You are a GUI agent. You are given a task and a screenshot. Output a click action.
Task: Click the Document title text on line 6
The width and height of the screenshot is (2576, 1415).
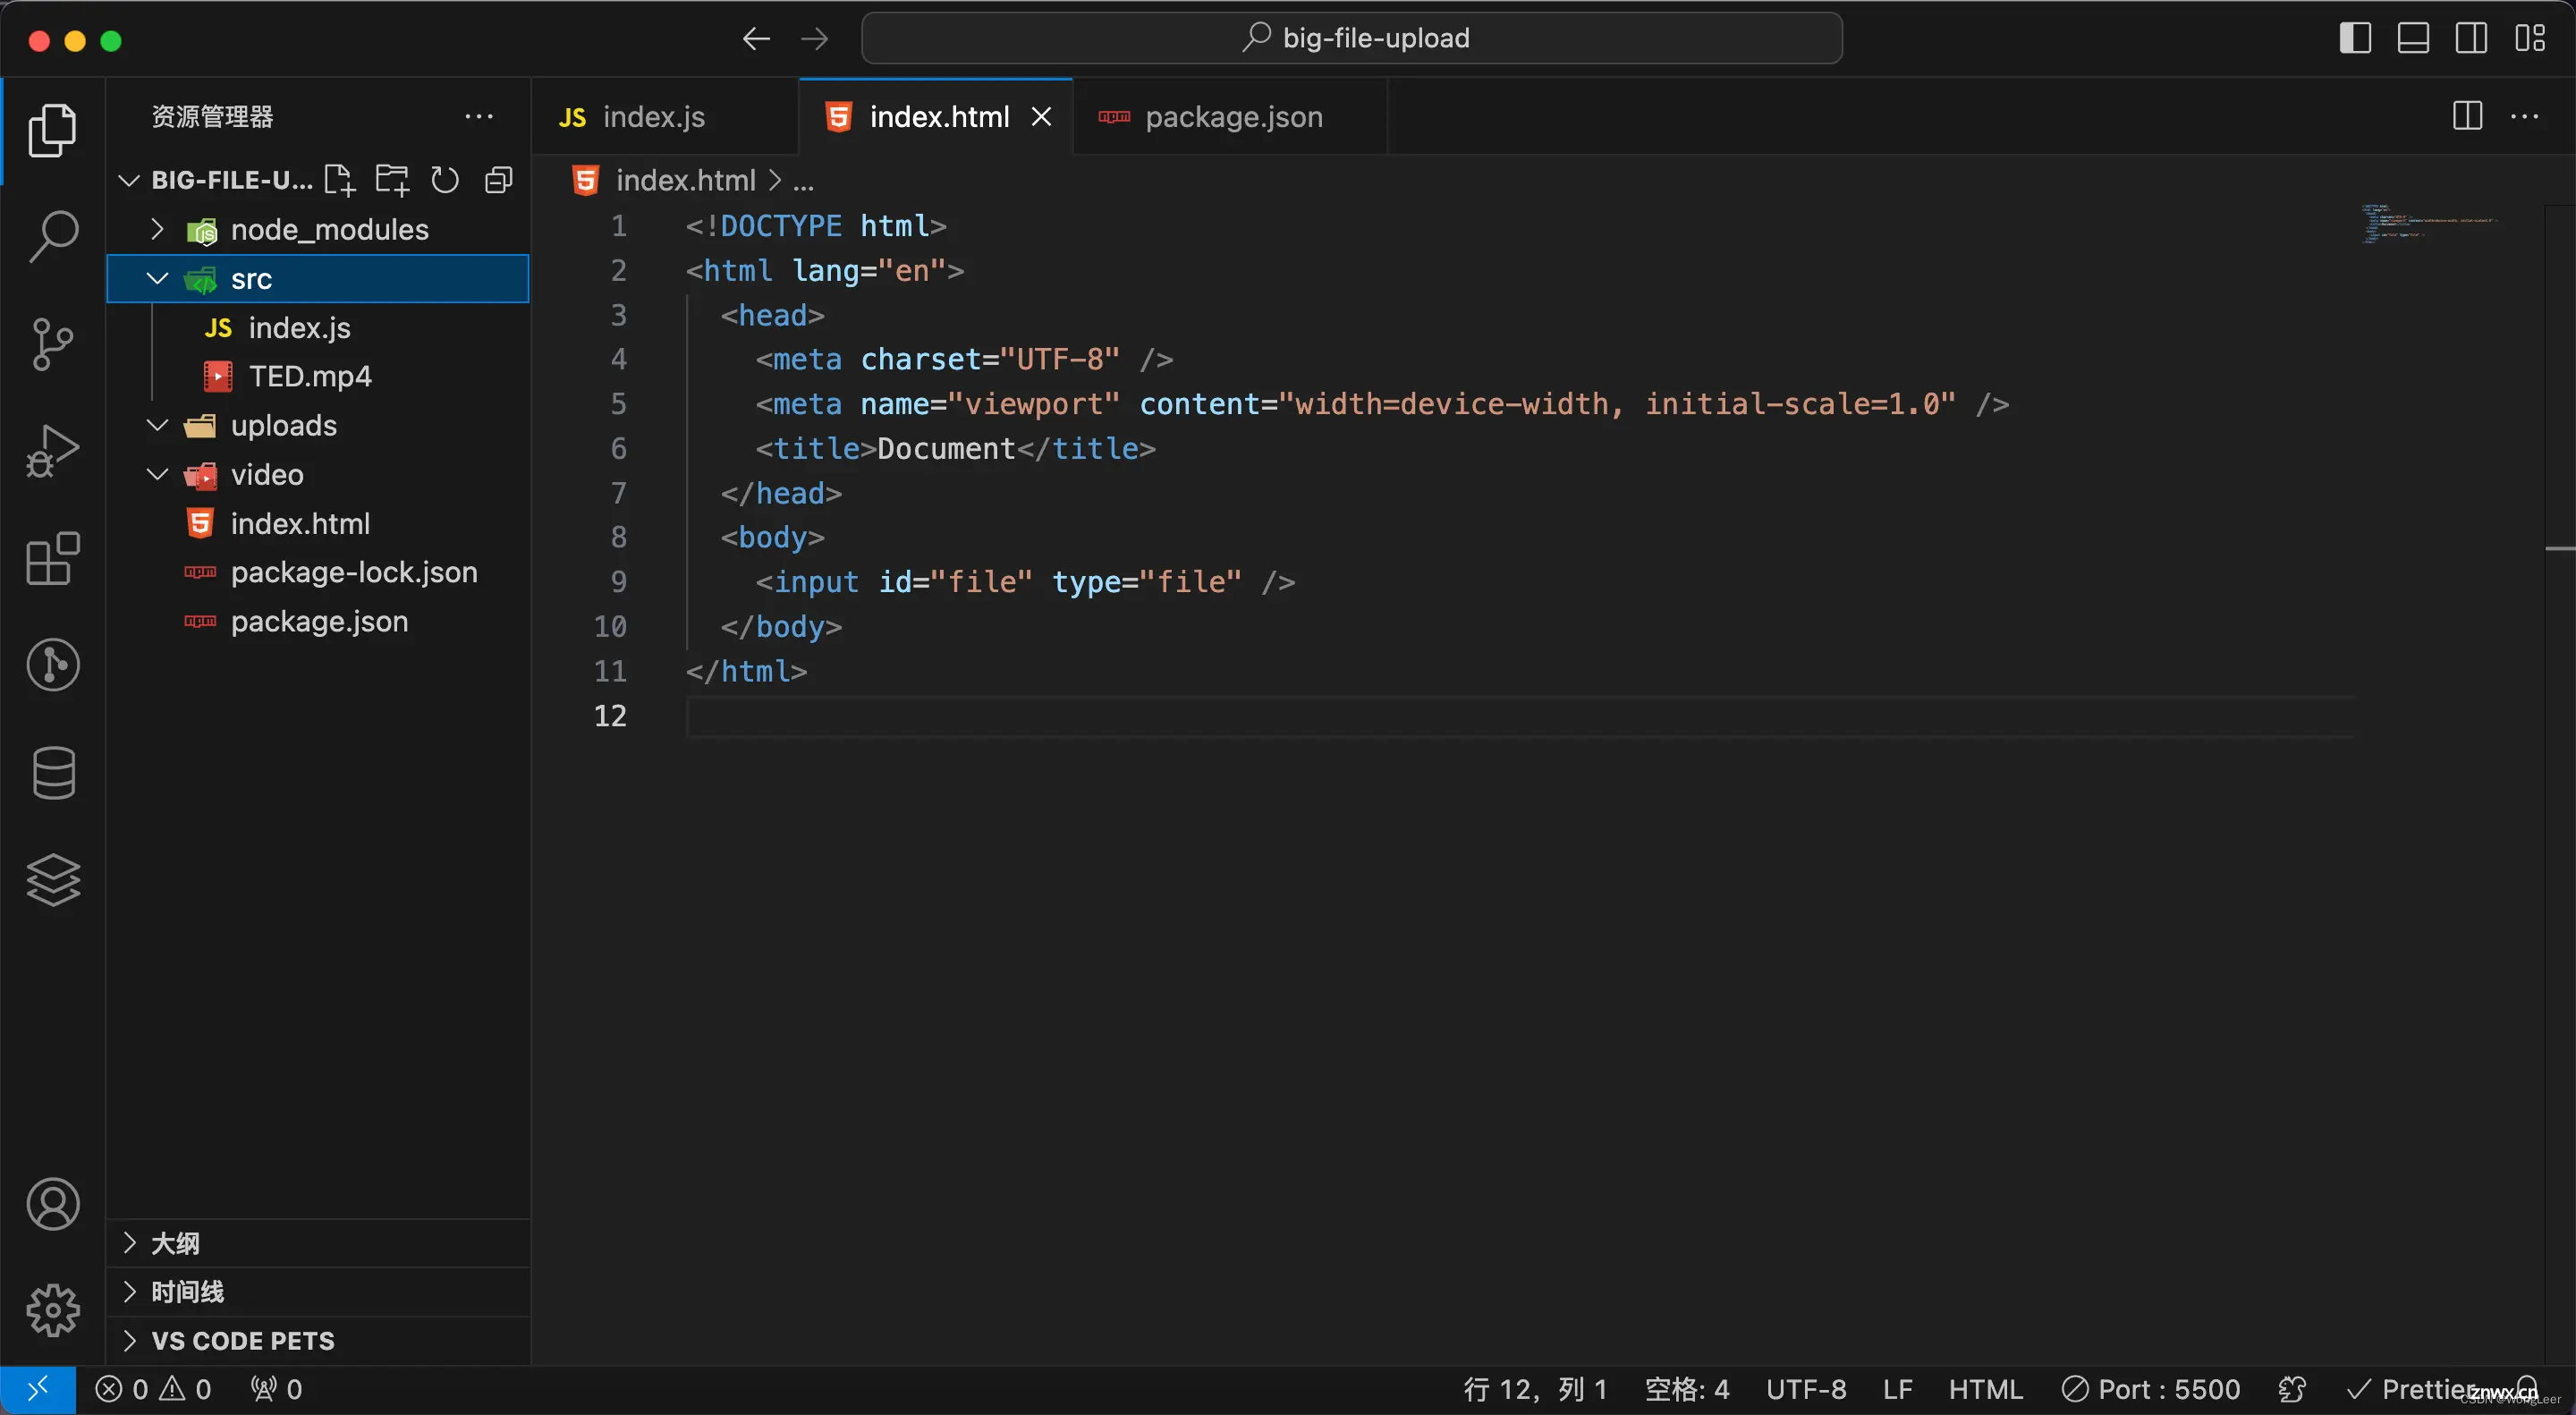click(946, 449)
